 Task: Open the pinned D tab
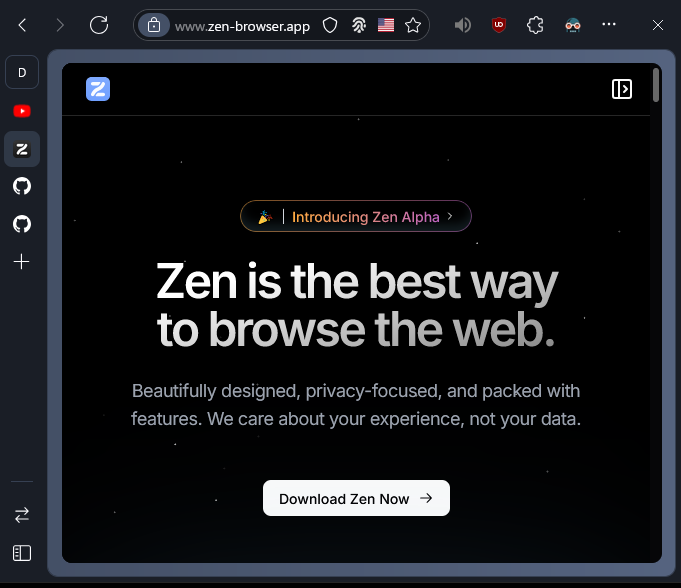pos(22,73)
